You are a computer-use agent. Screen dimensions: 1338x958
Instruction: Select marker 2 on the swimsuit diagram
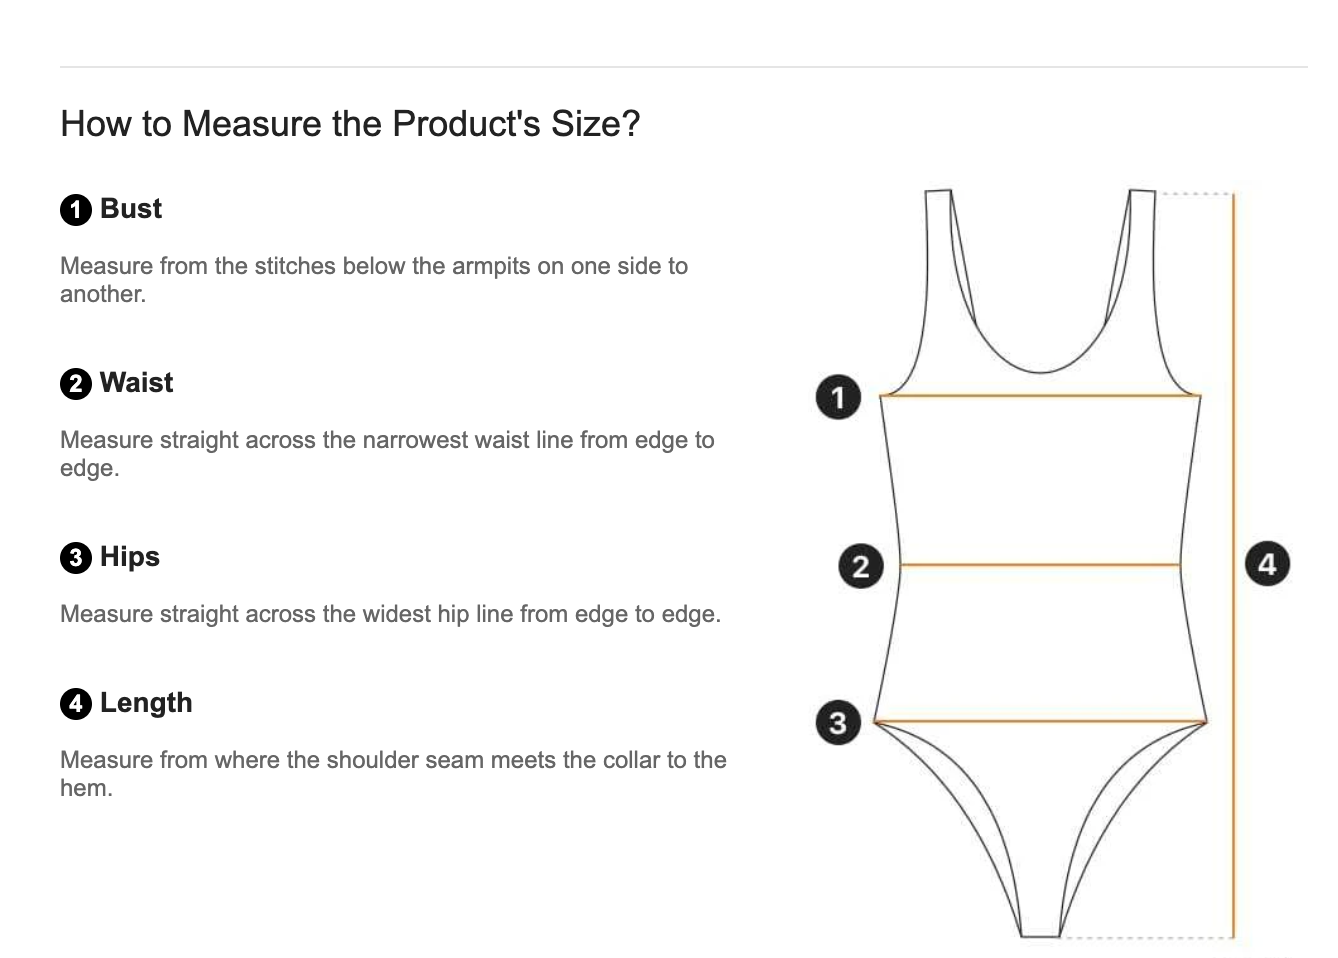coord(860,566)
